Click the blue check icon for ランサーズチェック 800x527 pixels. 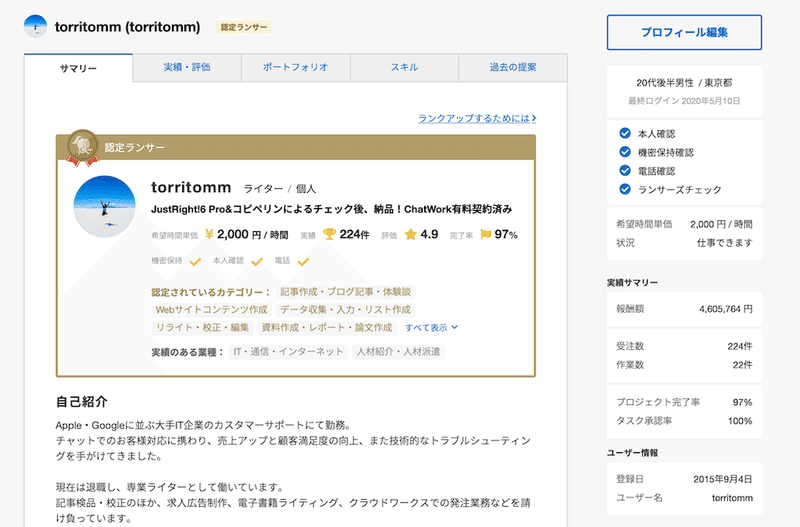coord(625,189)
